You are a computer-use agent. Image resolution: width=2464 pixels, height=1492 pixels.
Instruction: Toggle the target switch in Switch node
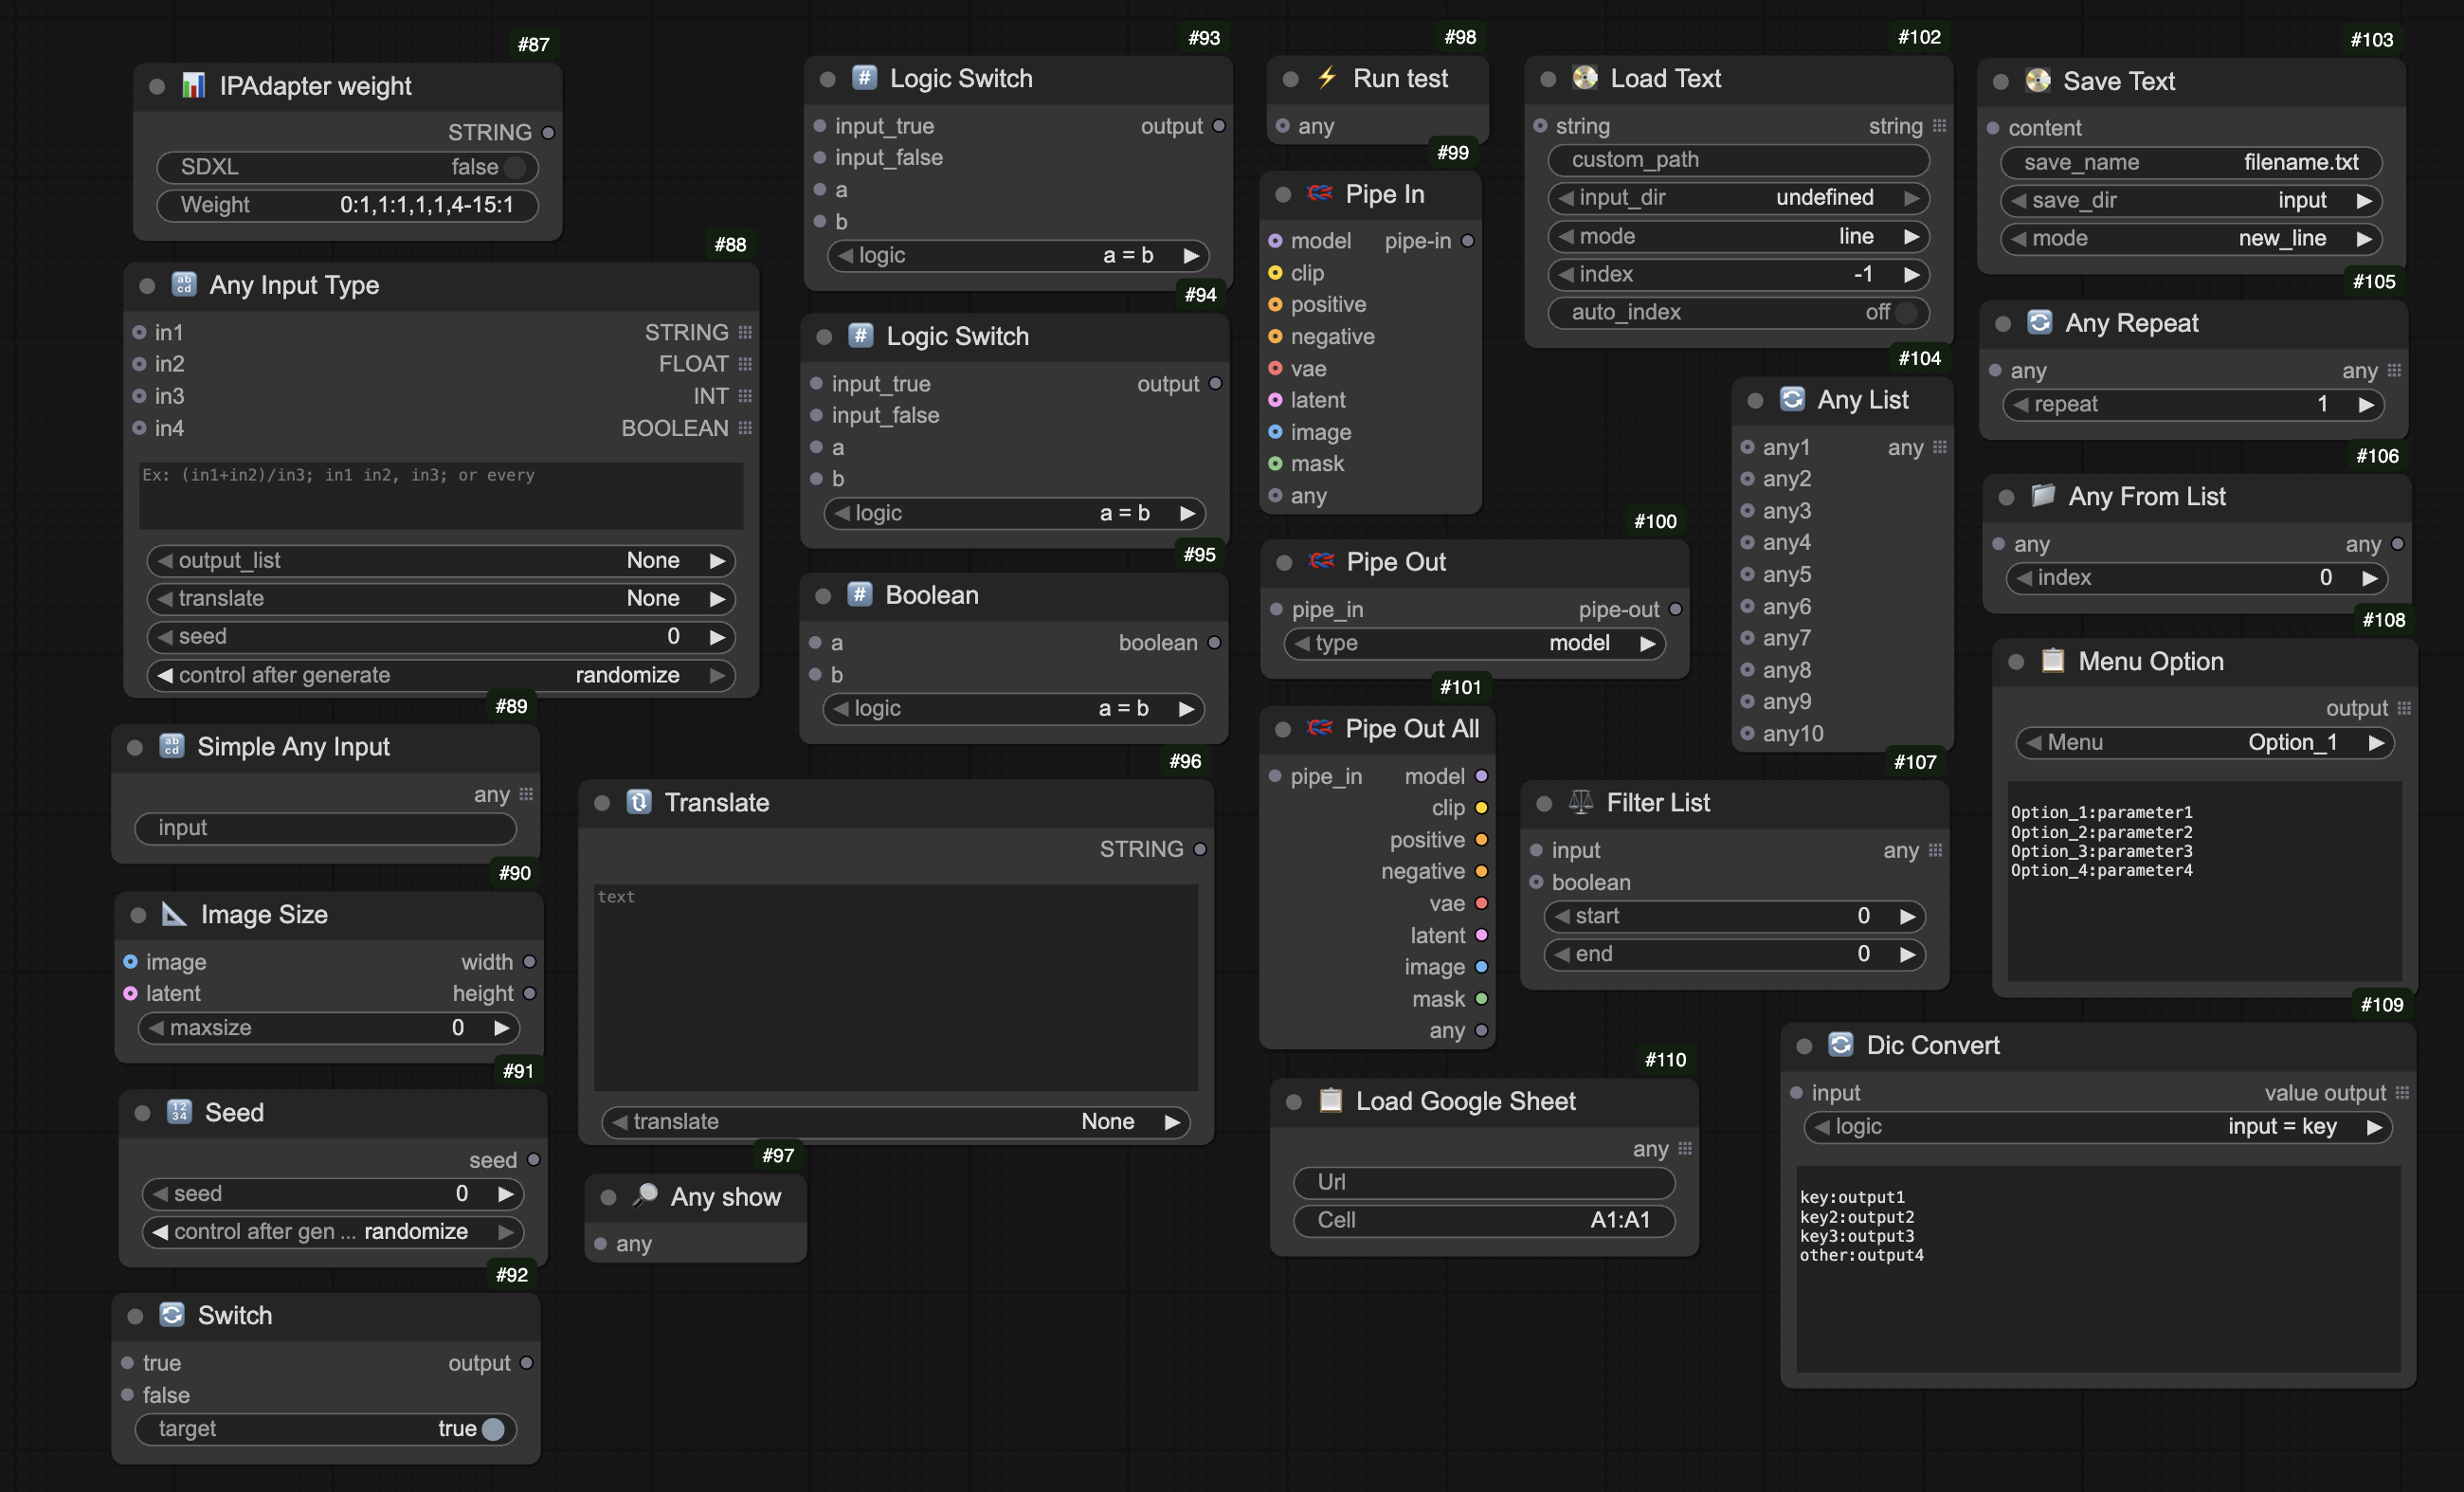[x=493, y=1429]
